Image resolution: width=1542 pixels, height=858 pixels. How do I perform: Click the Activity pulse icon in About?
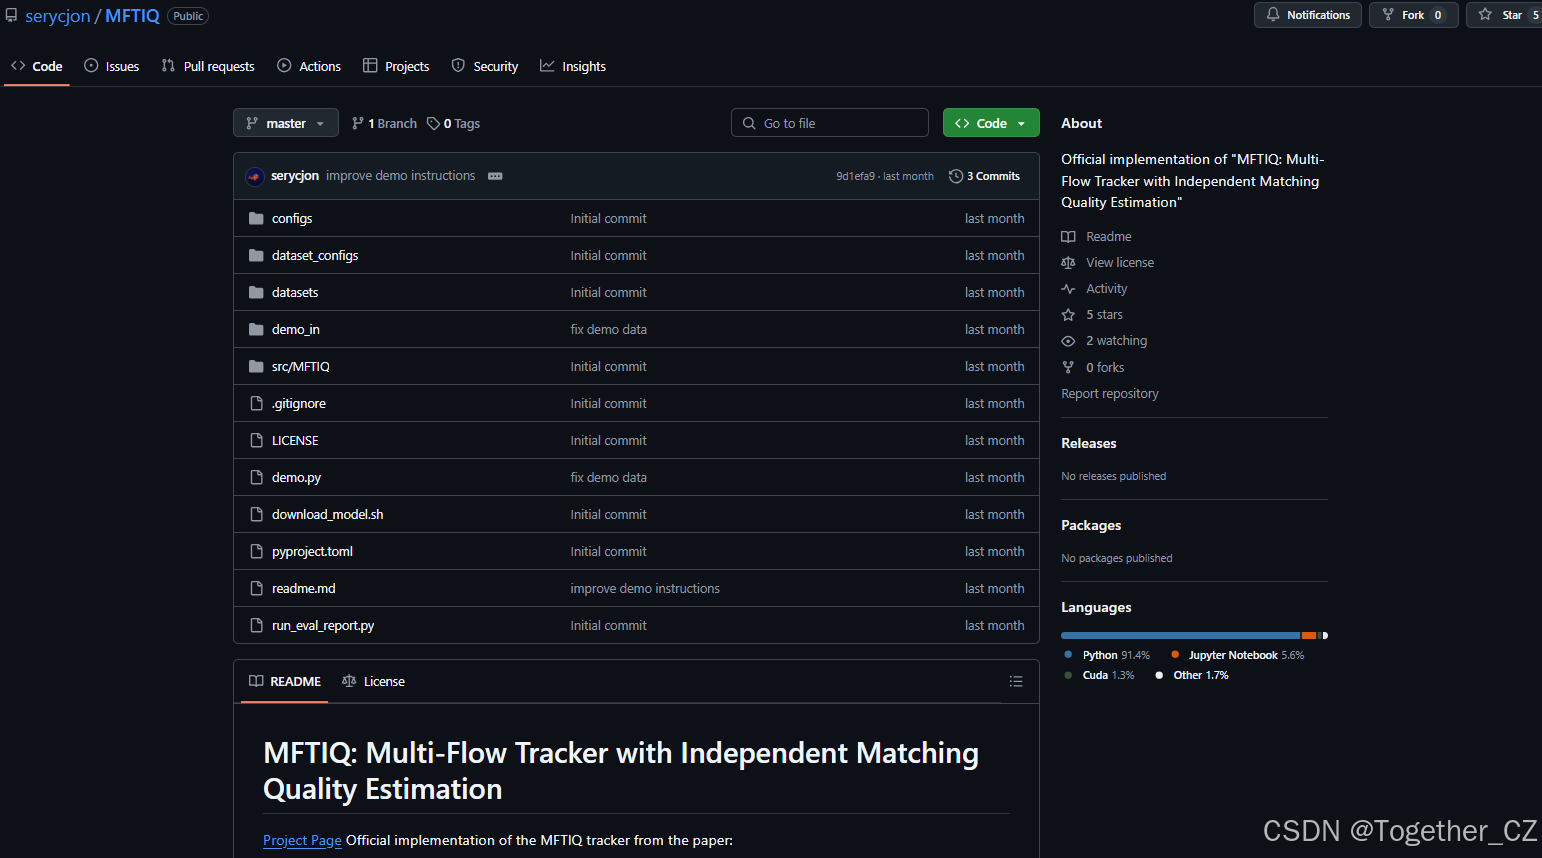[1068, 288]
